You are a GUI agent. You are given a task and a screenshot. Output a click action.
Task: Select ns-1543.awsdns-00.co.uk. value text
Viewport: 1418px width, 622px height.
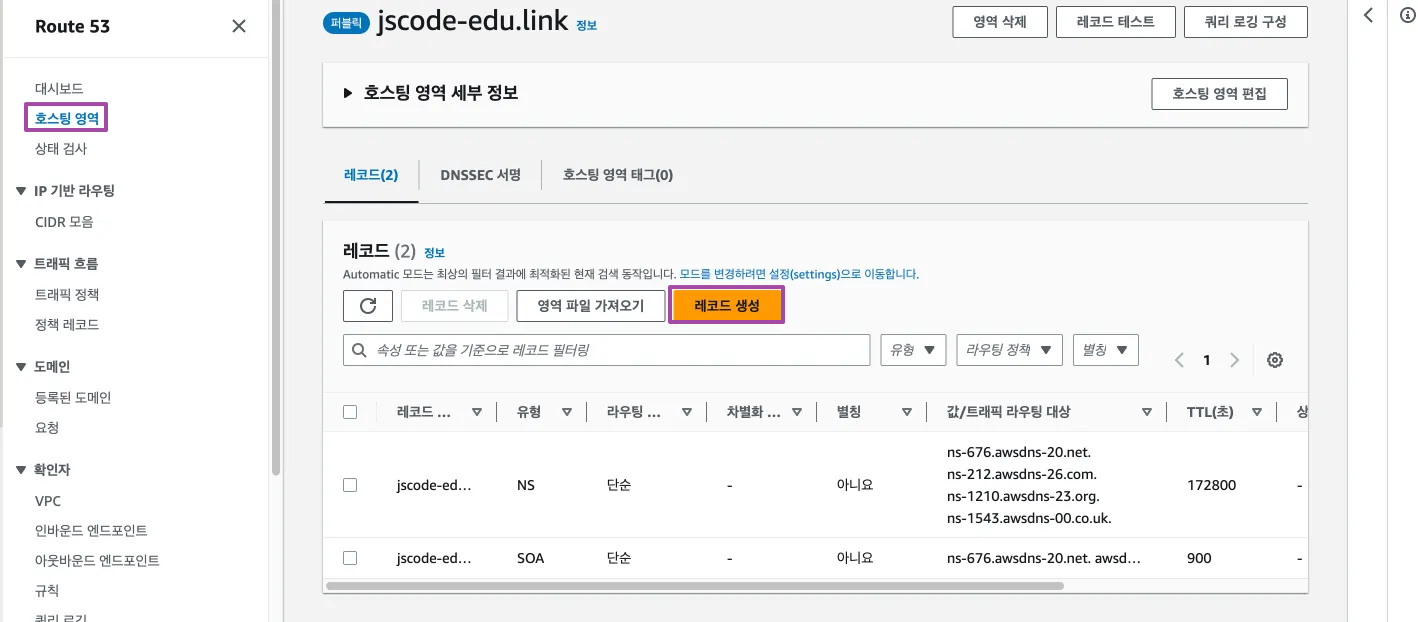pos(1029,518)
